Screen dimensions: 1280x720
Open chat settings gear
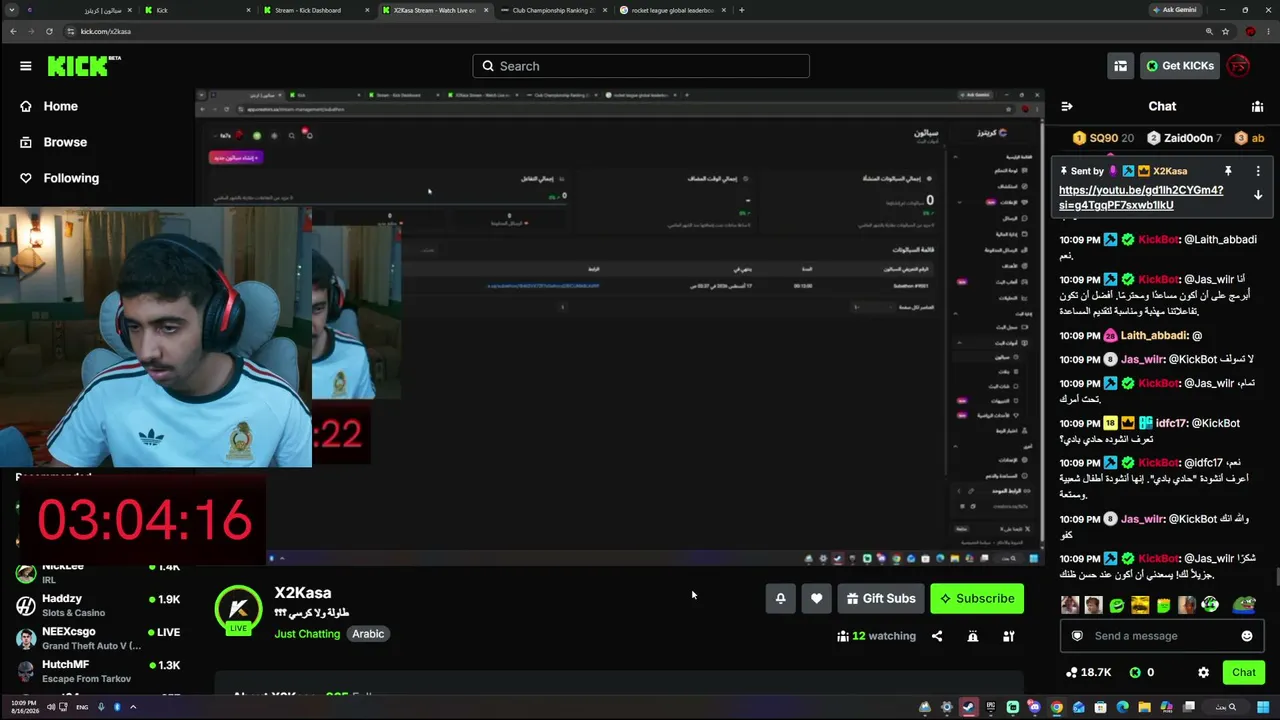click(x=1203, y=673)
